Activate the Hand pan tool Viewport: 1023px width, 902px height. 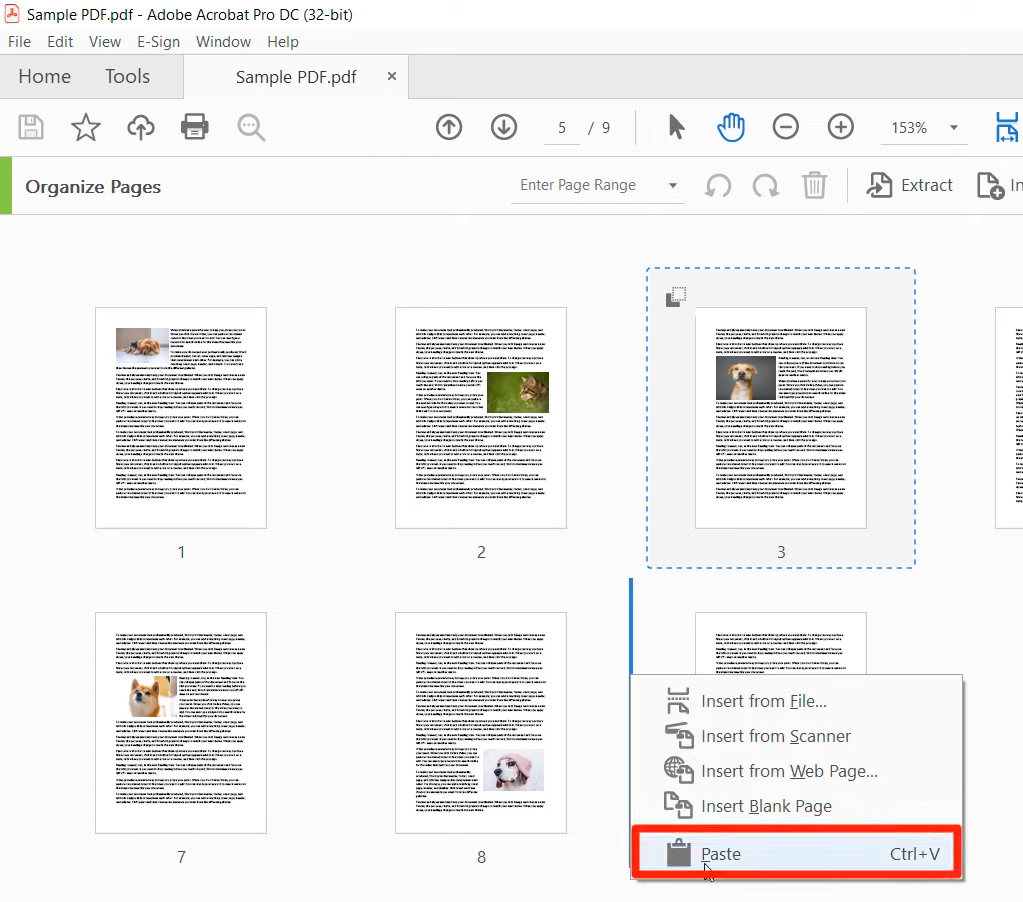coord(731,127)
